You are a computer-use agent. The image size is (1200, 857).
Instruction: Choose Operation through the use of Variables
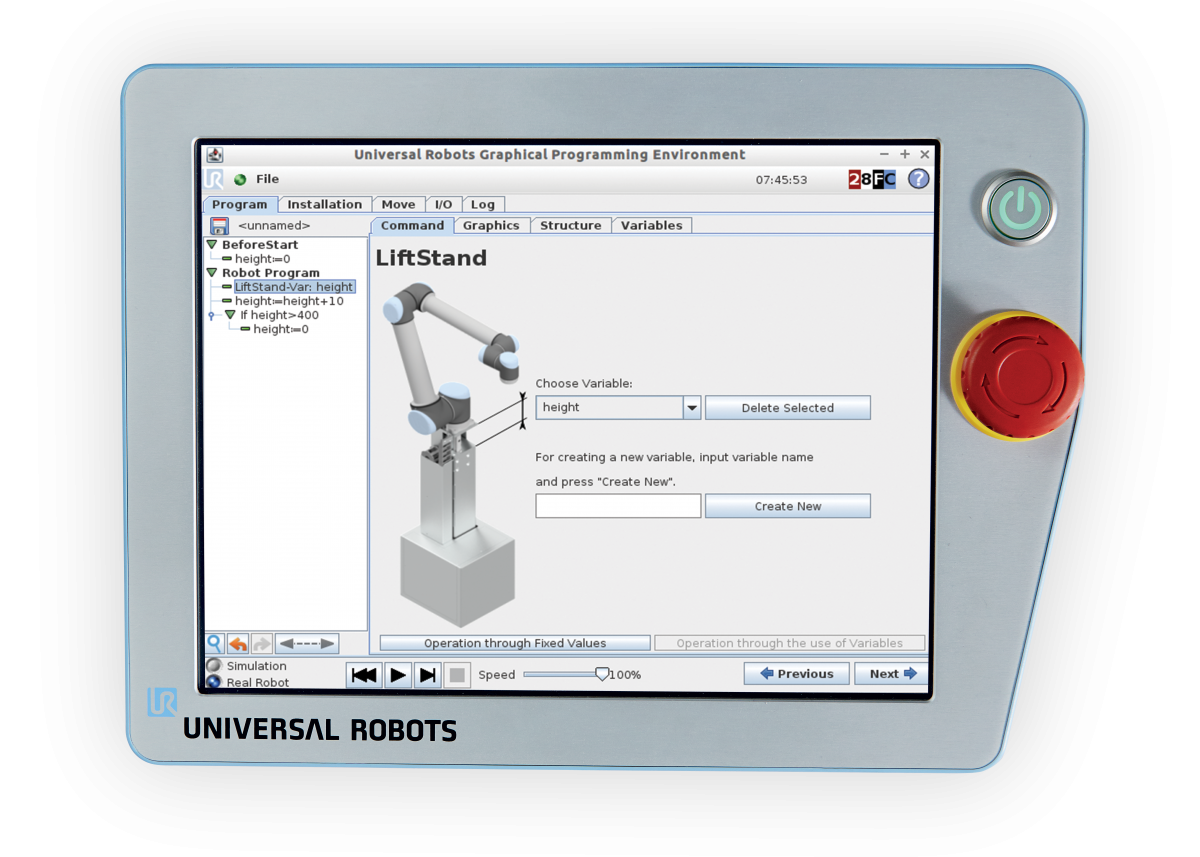[x=789, y=643]
